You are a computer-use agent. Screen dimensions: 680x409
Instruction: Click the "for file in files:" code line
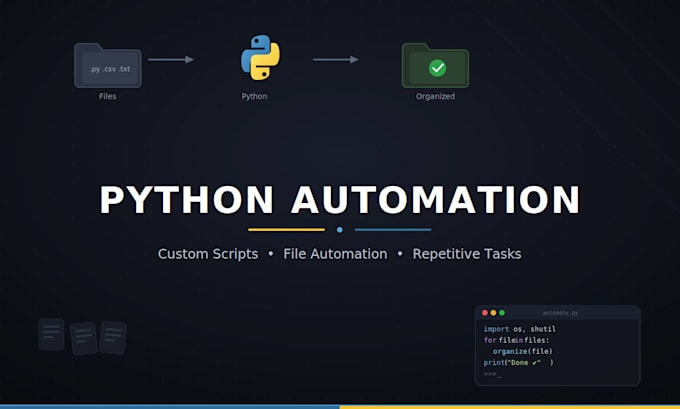tap(517, 340)
